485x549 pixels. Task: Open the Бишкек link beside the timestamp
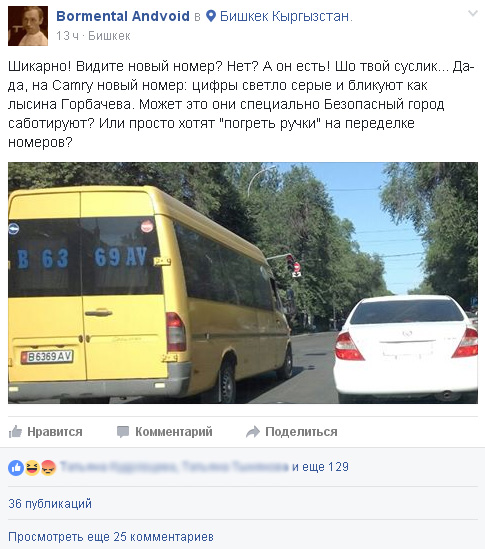(x=109, y=36)
